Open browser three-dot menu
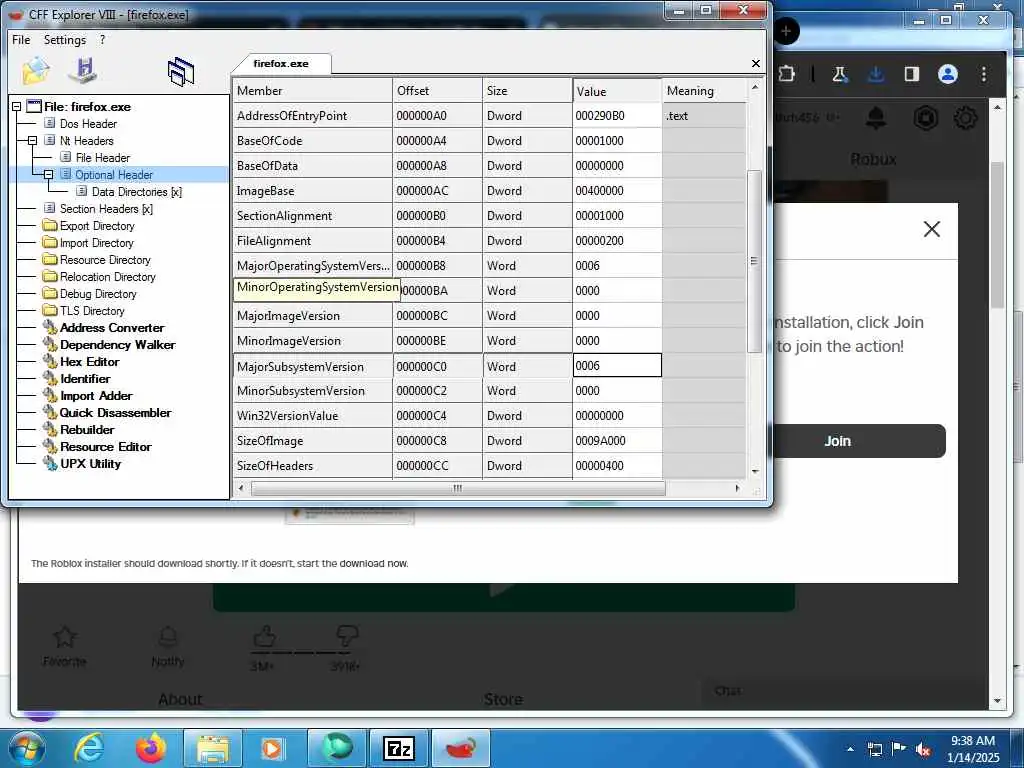The width and height of the screenshot is (1024, 768). (x=984, y=74)
